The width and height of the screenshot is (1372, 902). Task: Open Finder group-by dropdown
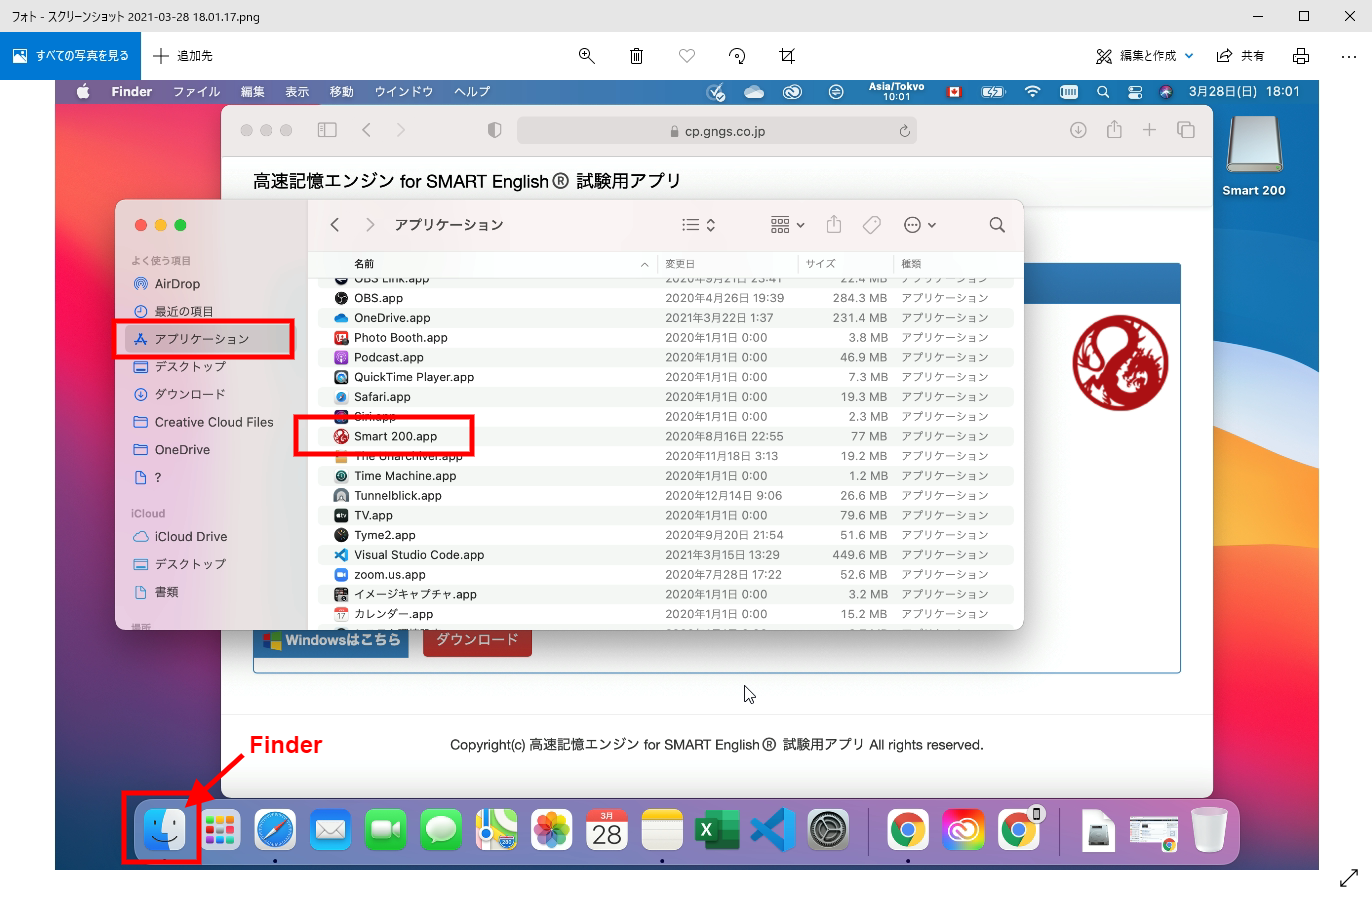coord(787,225)
